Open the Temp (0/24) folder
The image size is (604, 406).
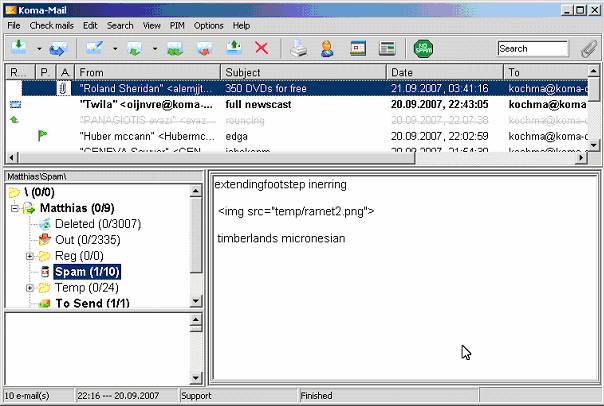87,288
